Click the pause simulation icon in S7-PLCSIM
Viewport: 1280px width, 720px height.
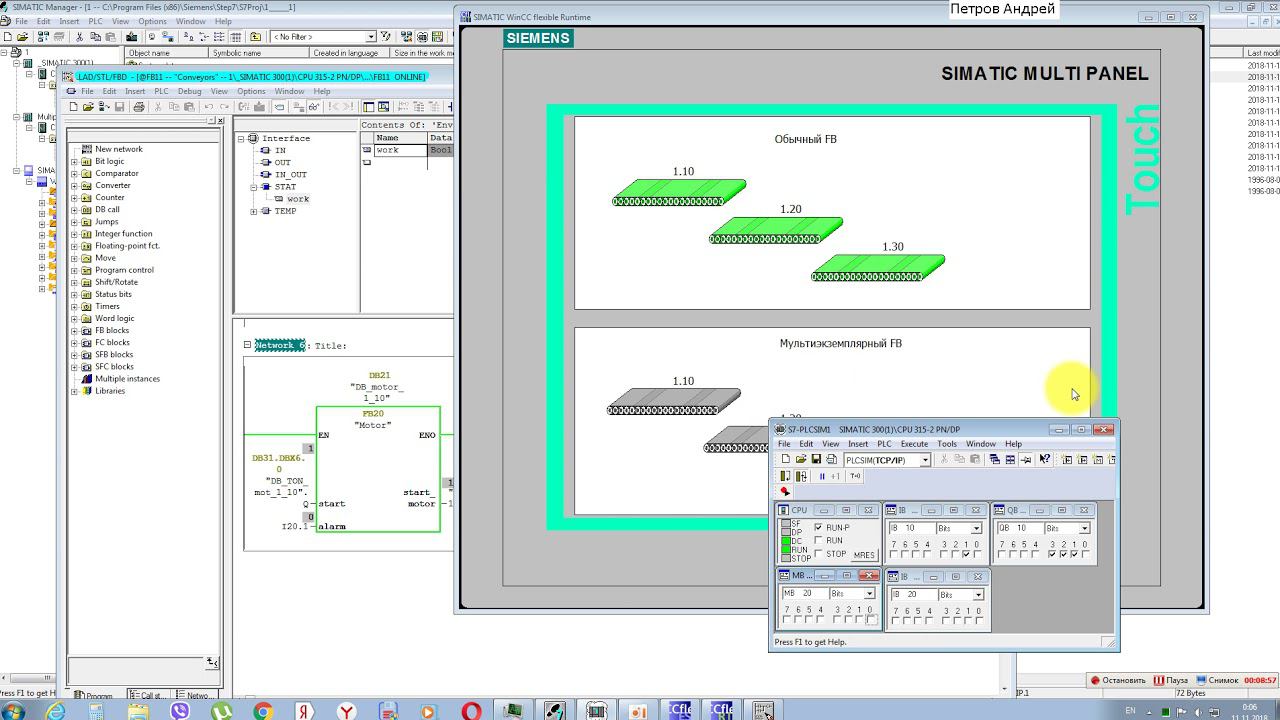pos(822,476)
